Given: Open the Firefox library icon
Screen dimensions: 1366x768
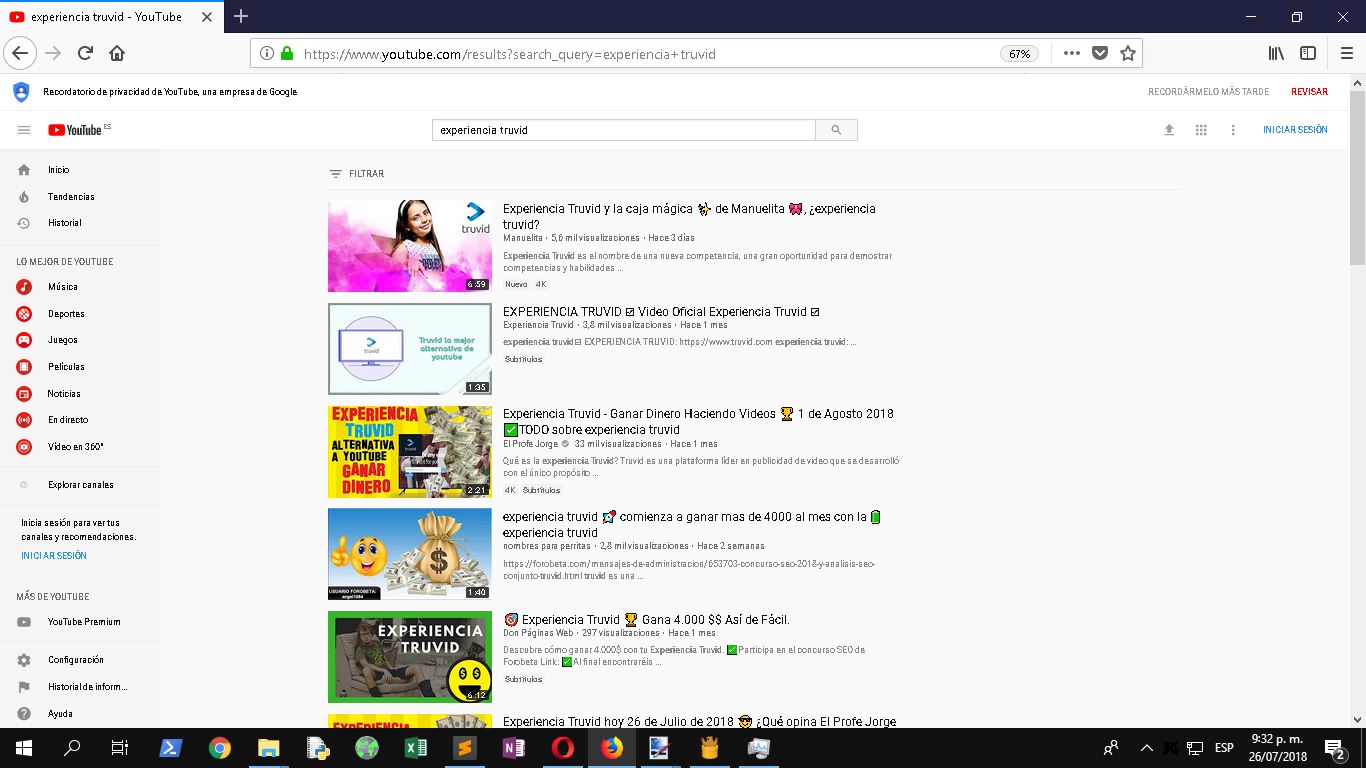Looking at the screenshot, I should point(1276,54).
